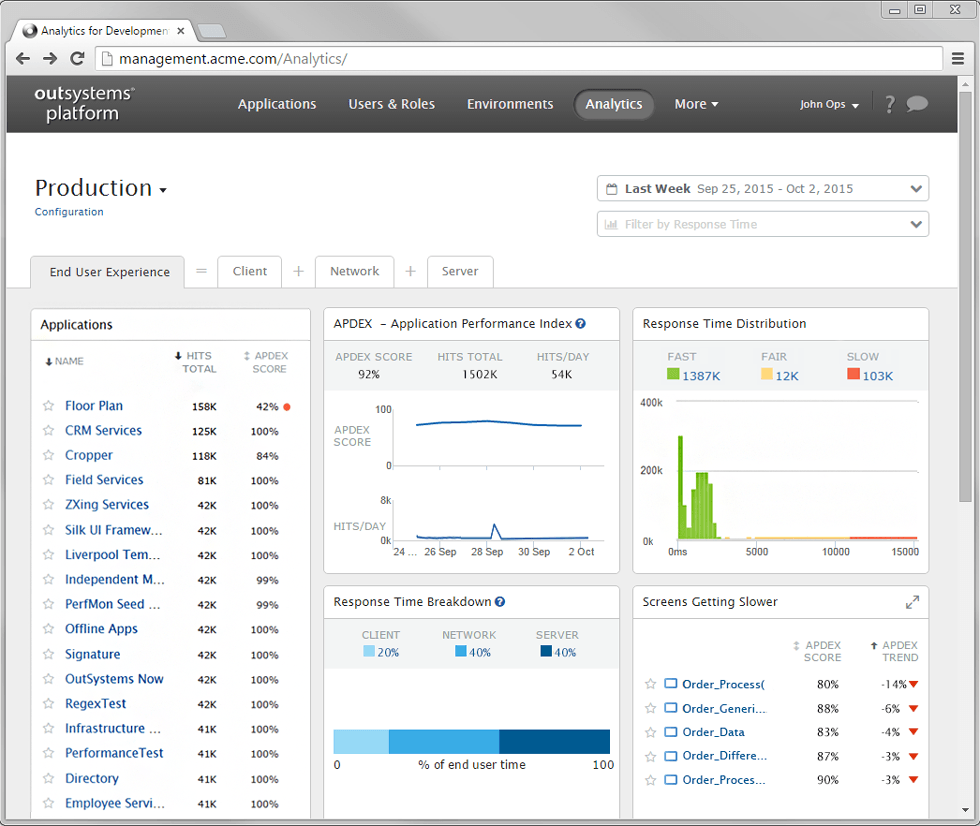Click the green FAST color swatch
Screen dimensions: 980x826
(673, 375)
